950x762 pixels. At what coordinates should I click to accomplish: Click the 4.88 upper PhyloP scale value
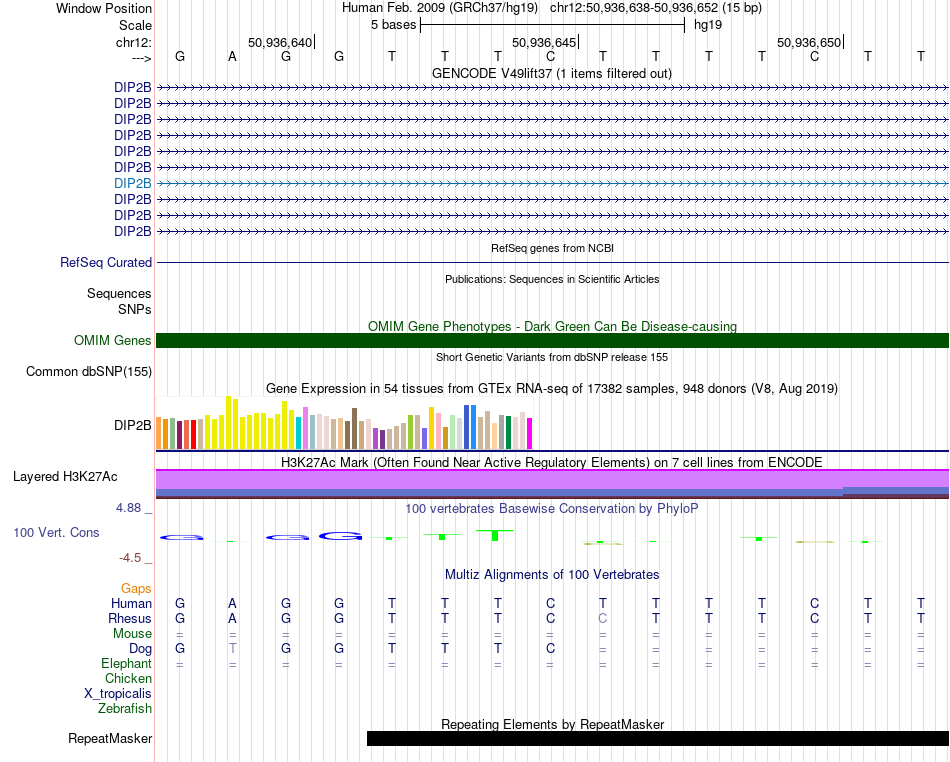click(128, 508)
